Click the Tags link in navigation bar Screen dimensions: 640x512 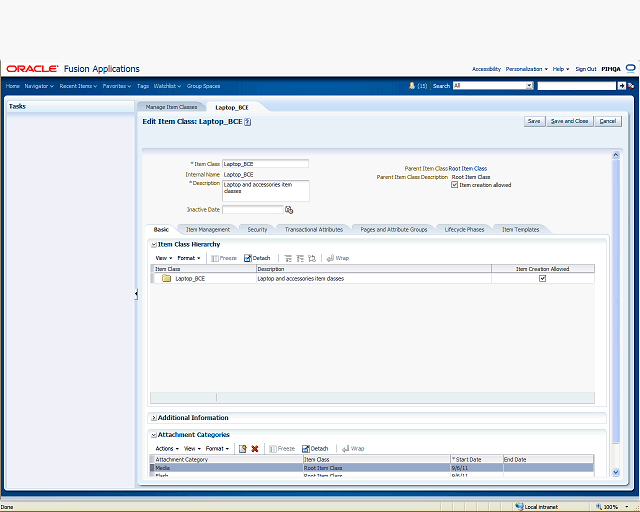(x=143, y=86)
